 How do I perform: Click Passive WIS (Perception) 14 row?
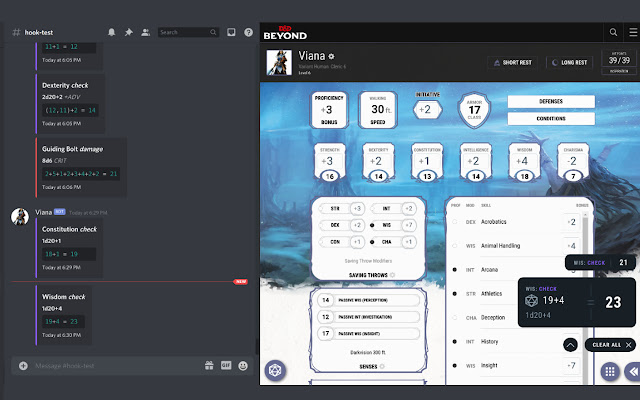click(x=369, y=300)
